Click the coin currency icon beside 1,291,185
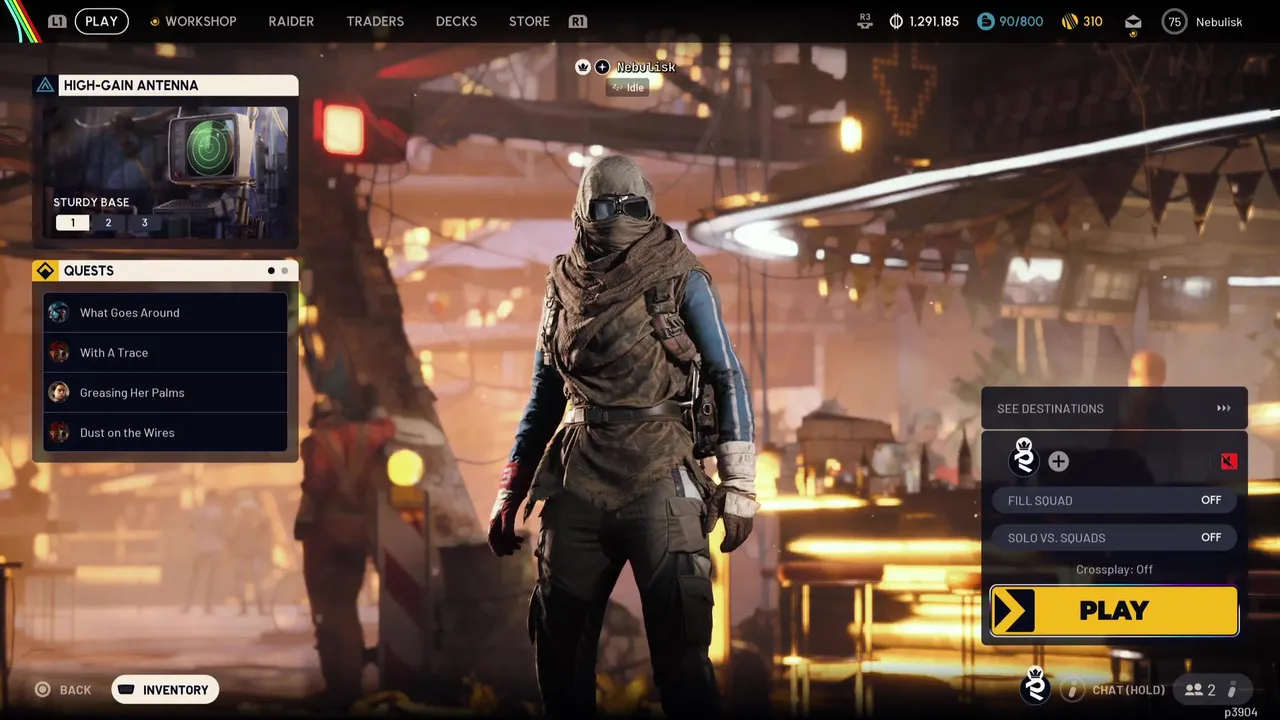The height and width of the screenshot is (720, 1280). [x=896, y=21]
